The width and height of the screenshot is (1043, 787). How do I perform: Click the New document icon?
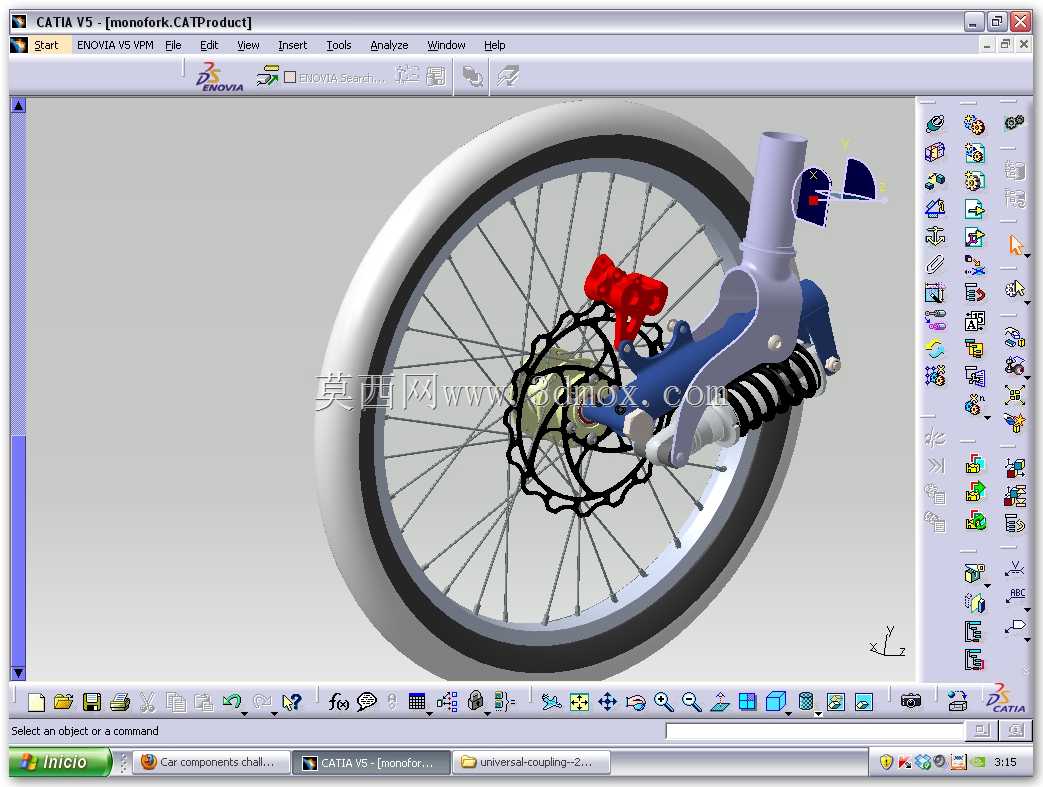(x=36, y=702)
